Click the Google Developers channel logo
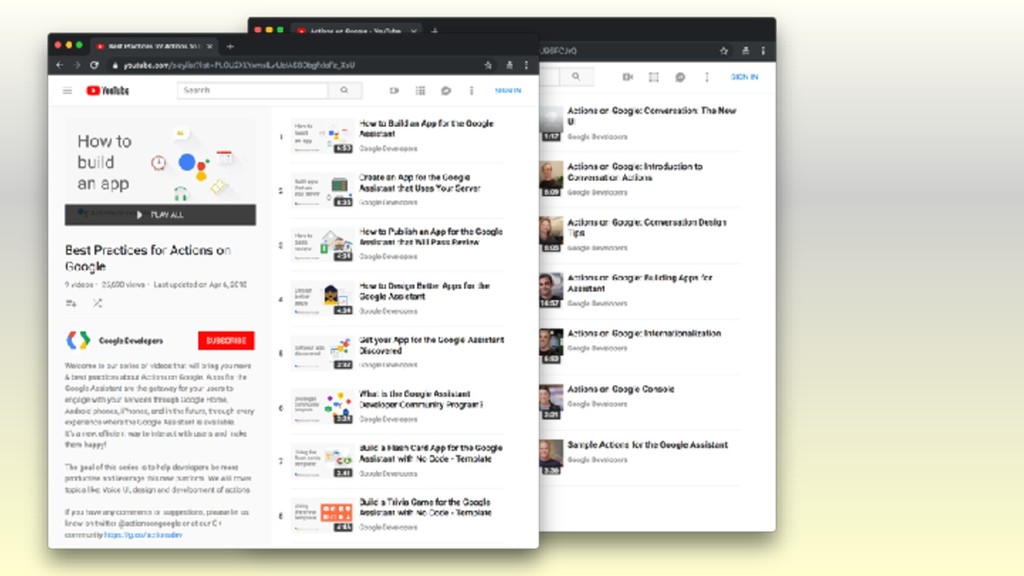The width and height of the screenshot is (1024, 576). point(78,340)
